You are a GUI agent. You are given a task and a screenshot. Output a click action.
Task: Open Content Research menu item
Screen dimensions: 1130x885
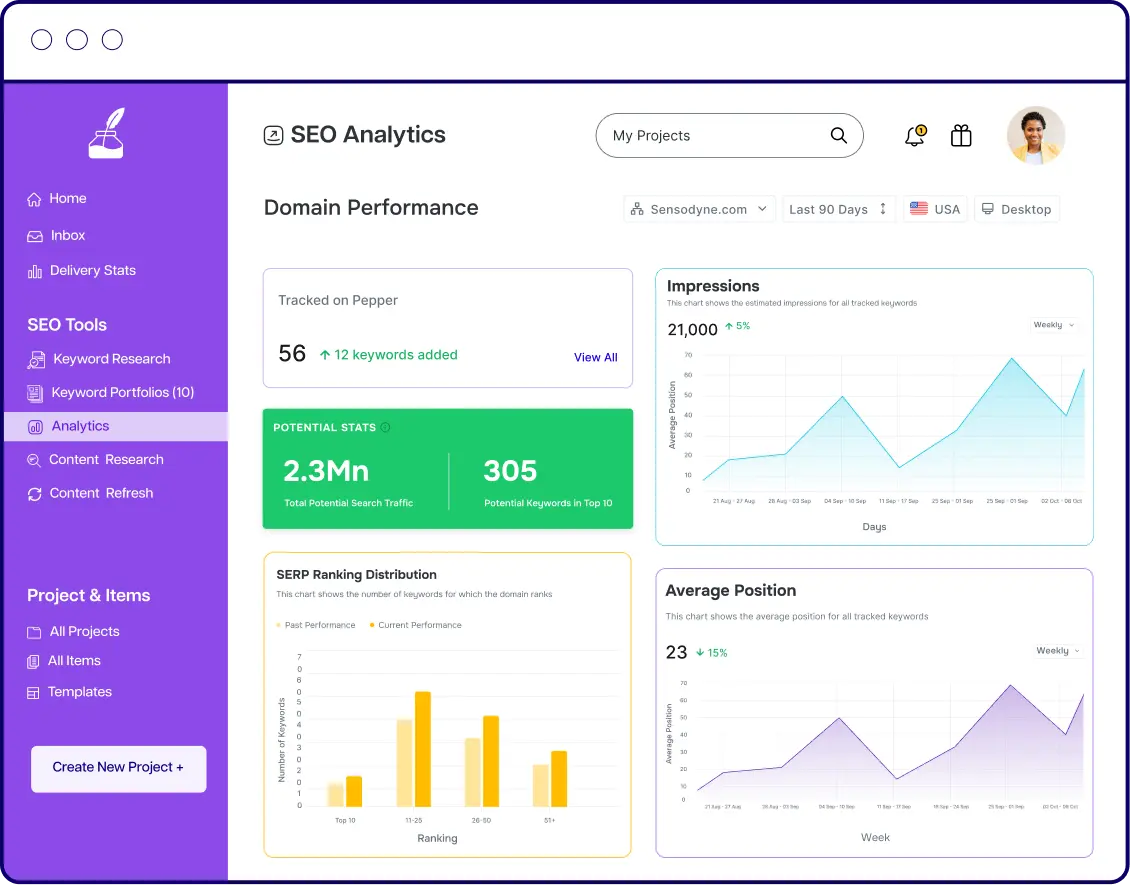(106, 460)
